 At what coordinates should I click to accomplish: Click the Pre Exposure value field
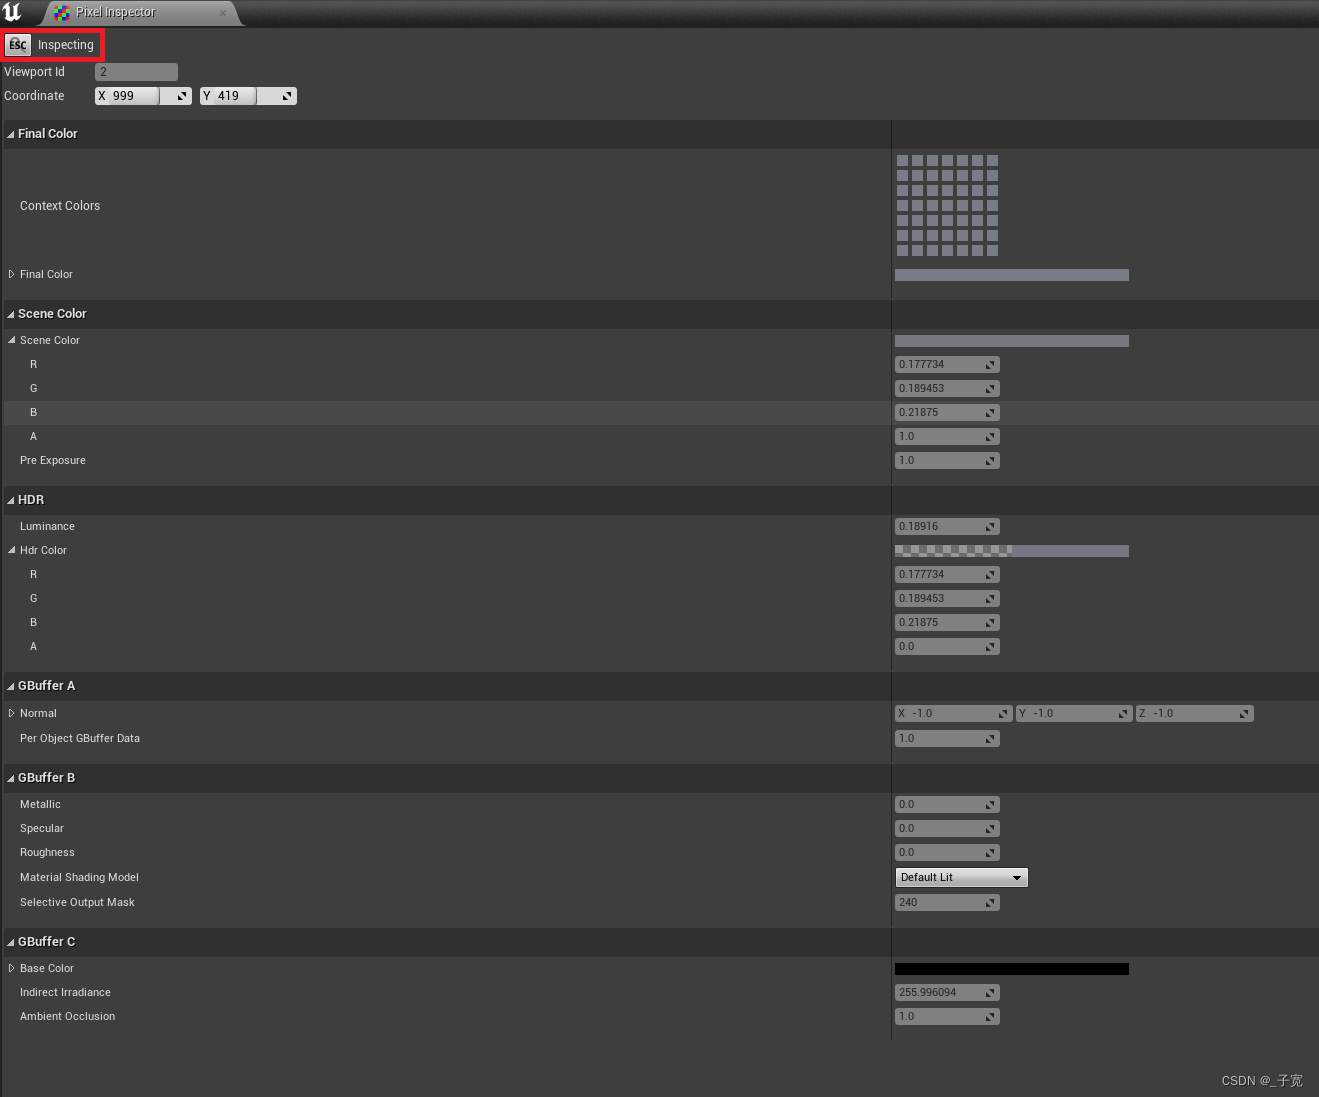point(947,461)
